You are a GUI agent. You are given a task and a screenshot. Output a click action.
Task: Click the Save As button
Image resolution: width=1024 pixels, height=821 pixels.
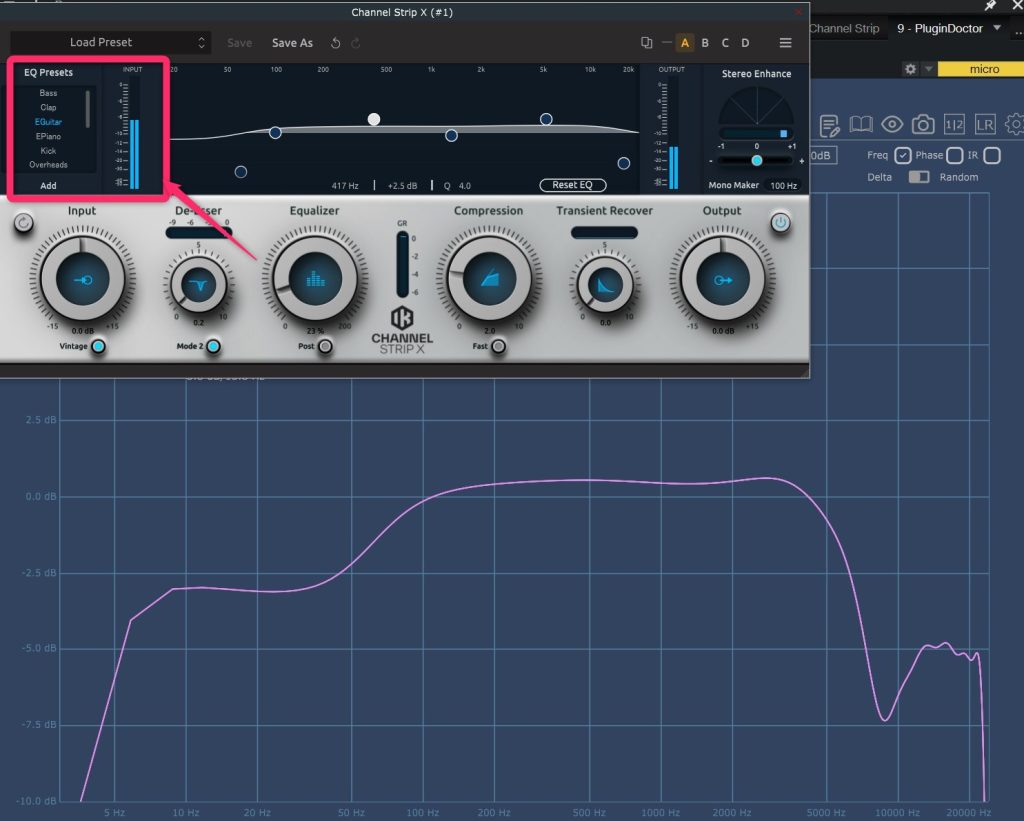click(292, 43)
